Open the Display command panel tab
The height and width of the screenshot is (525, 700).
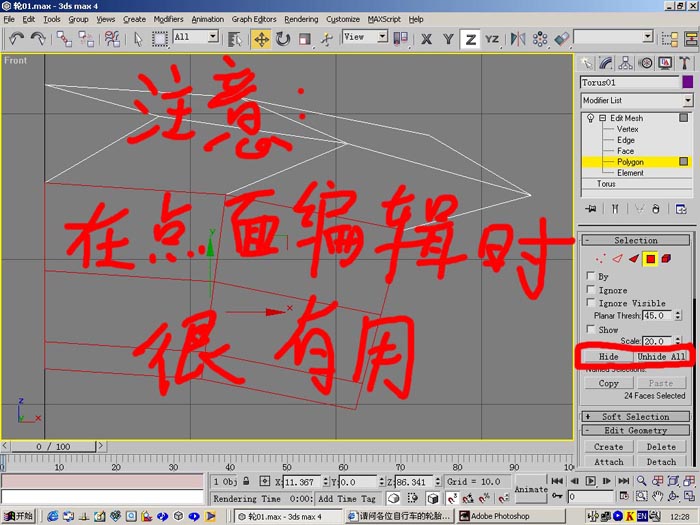click(x=665, y=63)
